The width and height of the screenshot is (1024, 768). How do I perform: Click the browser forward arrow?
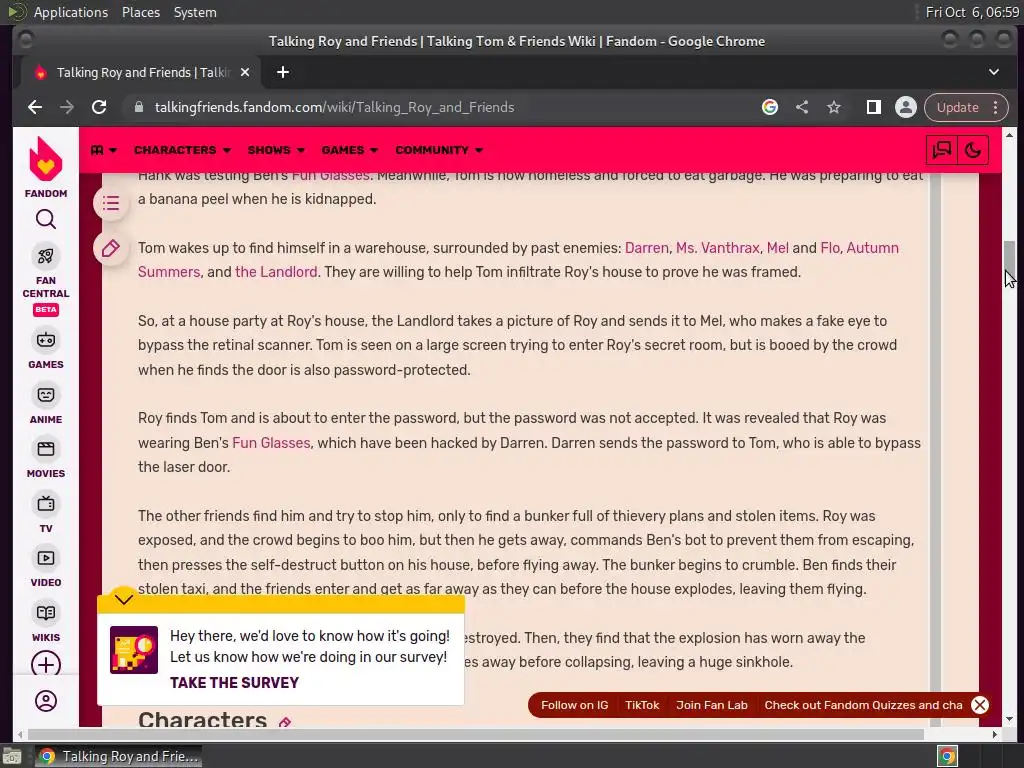67,107
